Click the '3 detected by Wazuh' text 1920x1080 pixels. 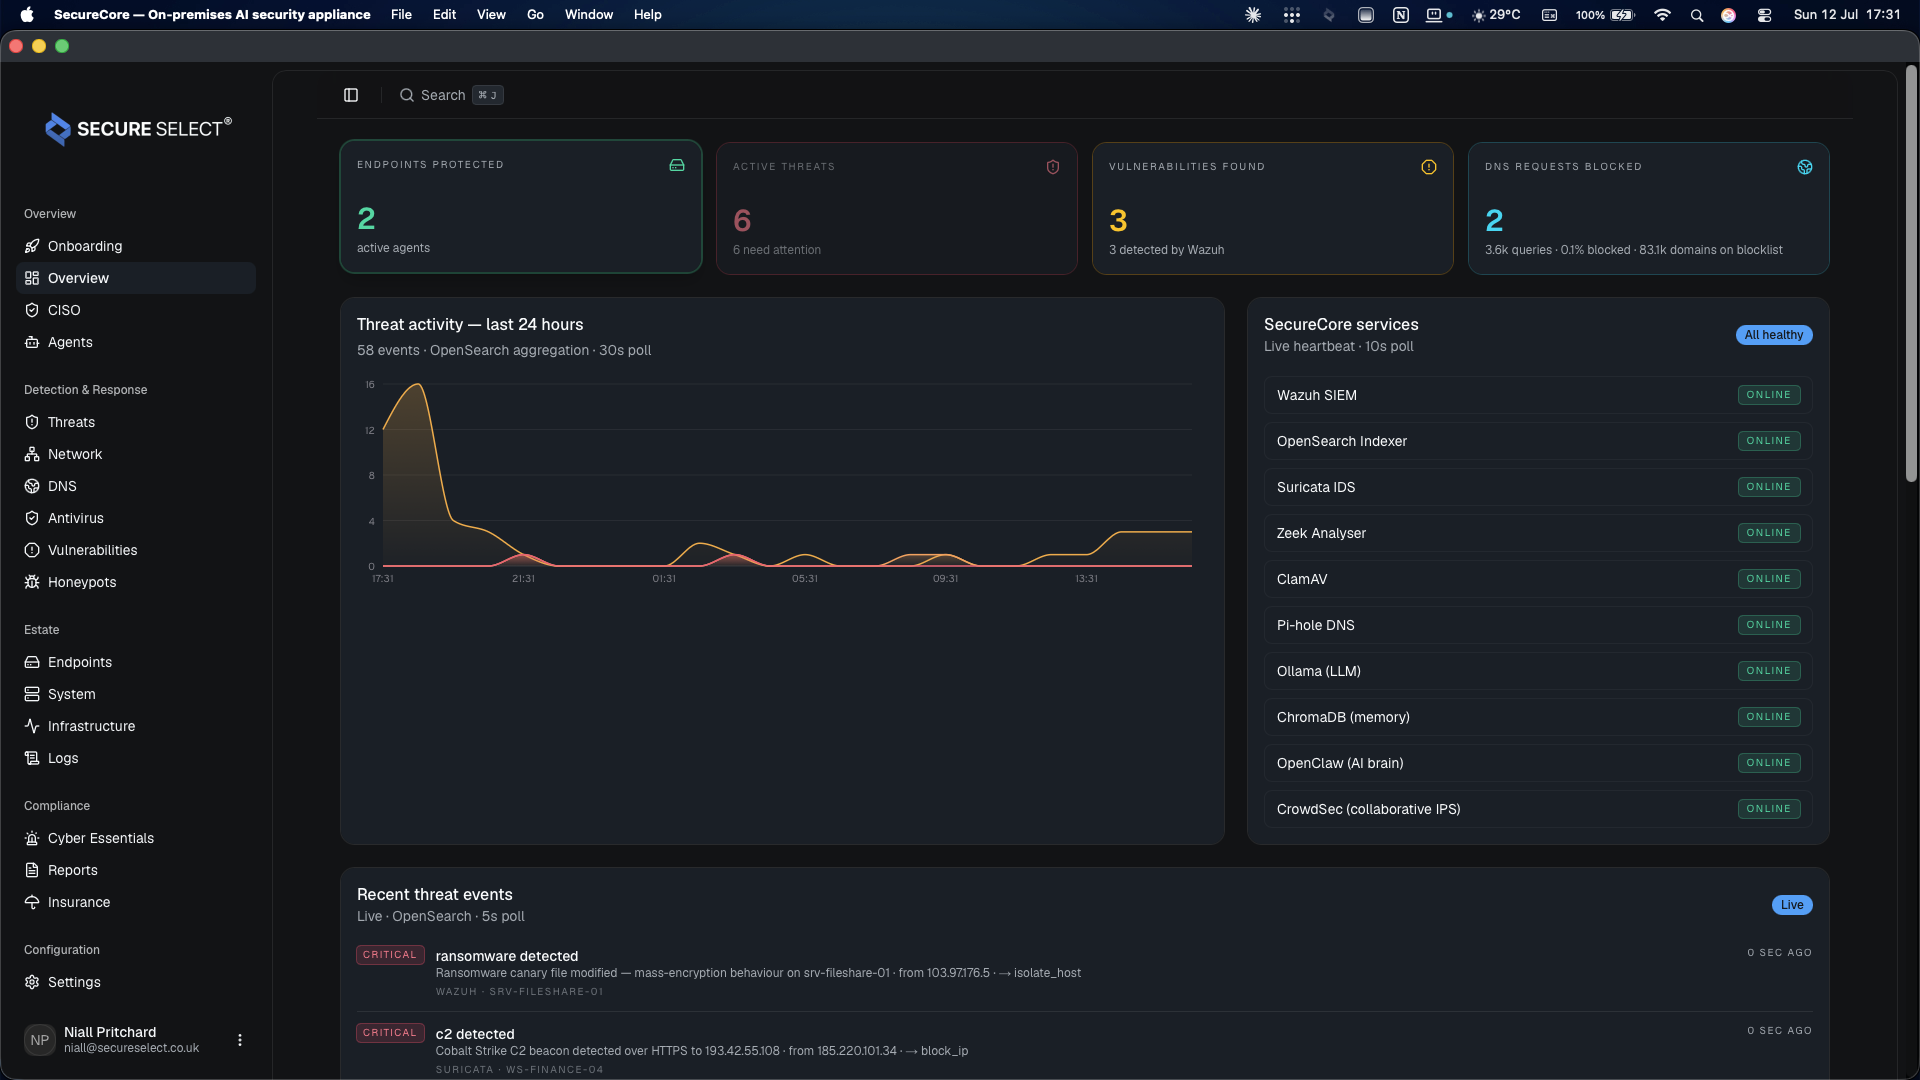1166,250
